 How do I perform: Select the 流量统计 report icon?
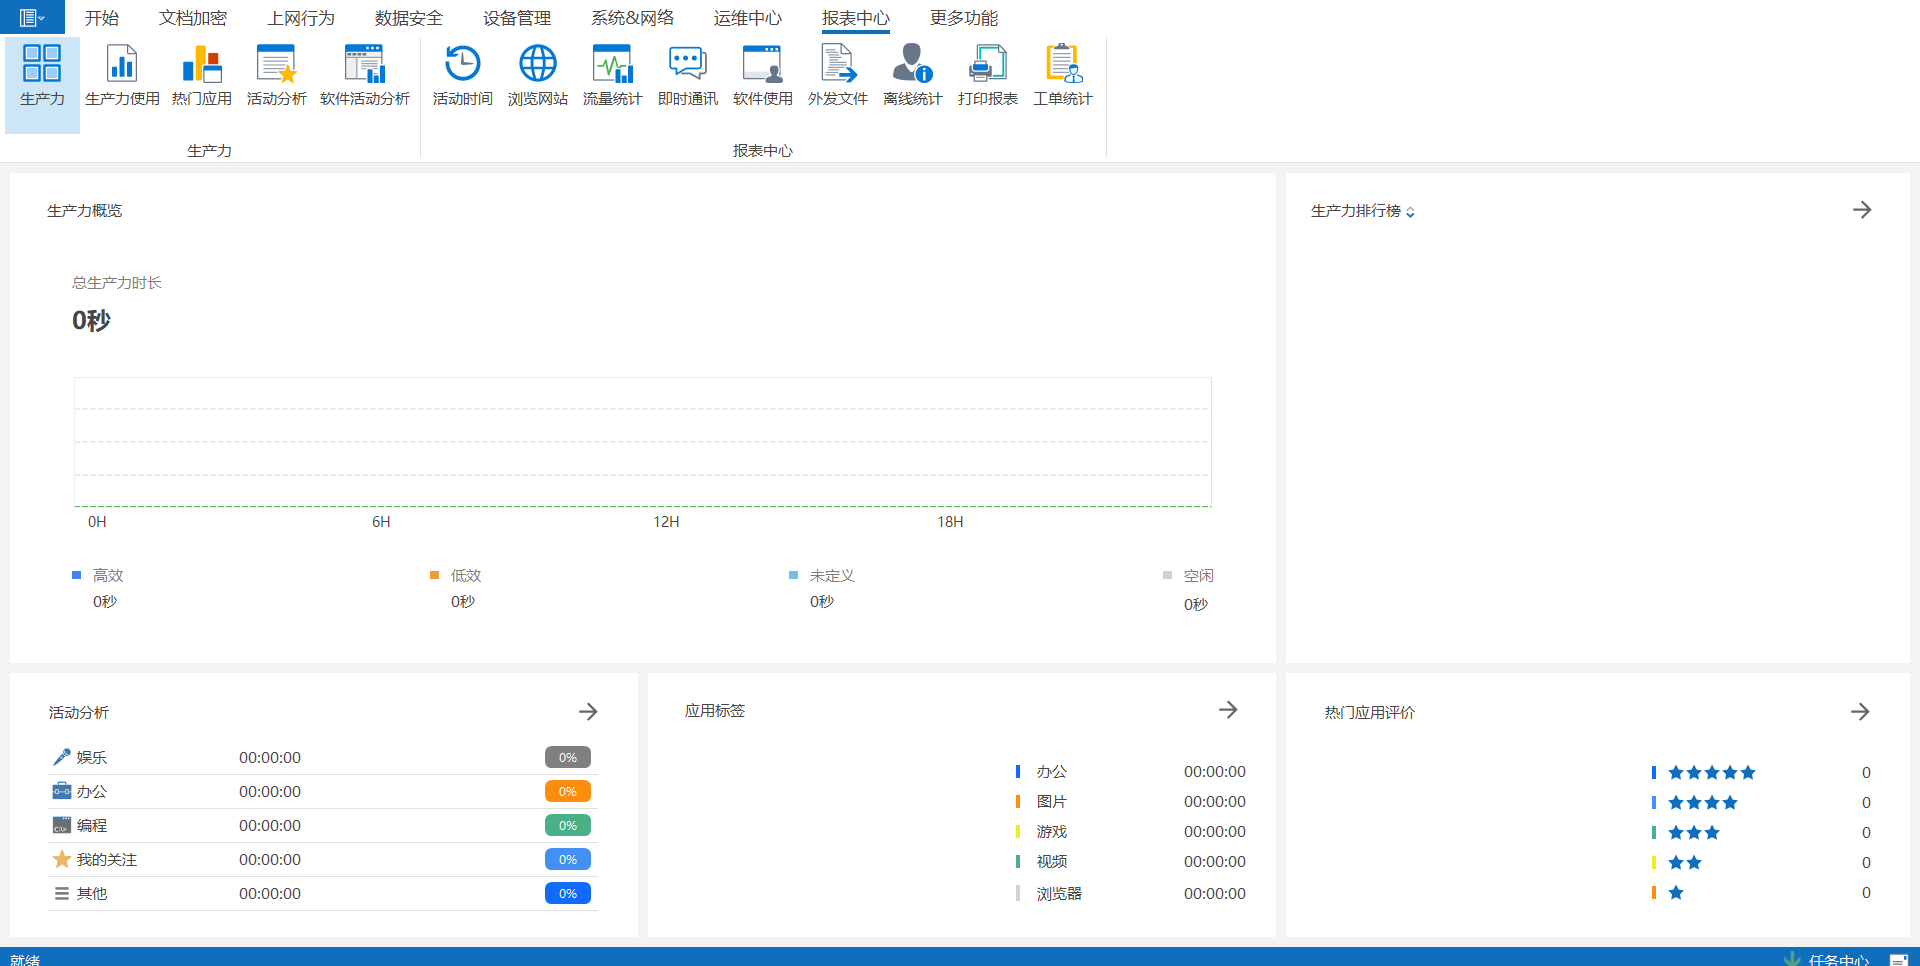click(x=612, y=75)
